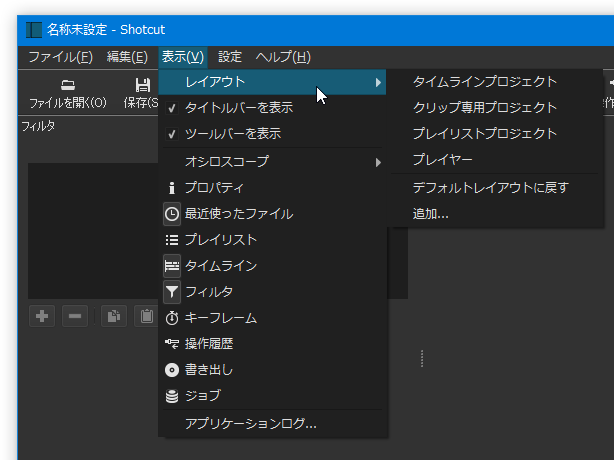Open the ヘルプ(H) menu
Viewport: 614px width, 460px height.
point(283,57)
